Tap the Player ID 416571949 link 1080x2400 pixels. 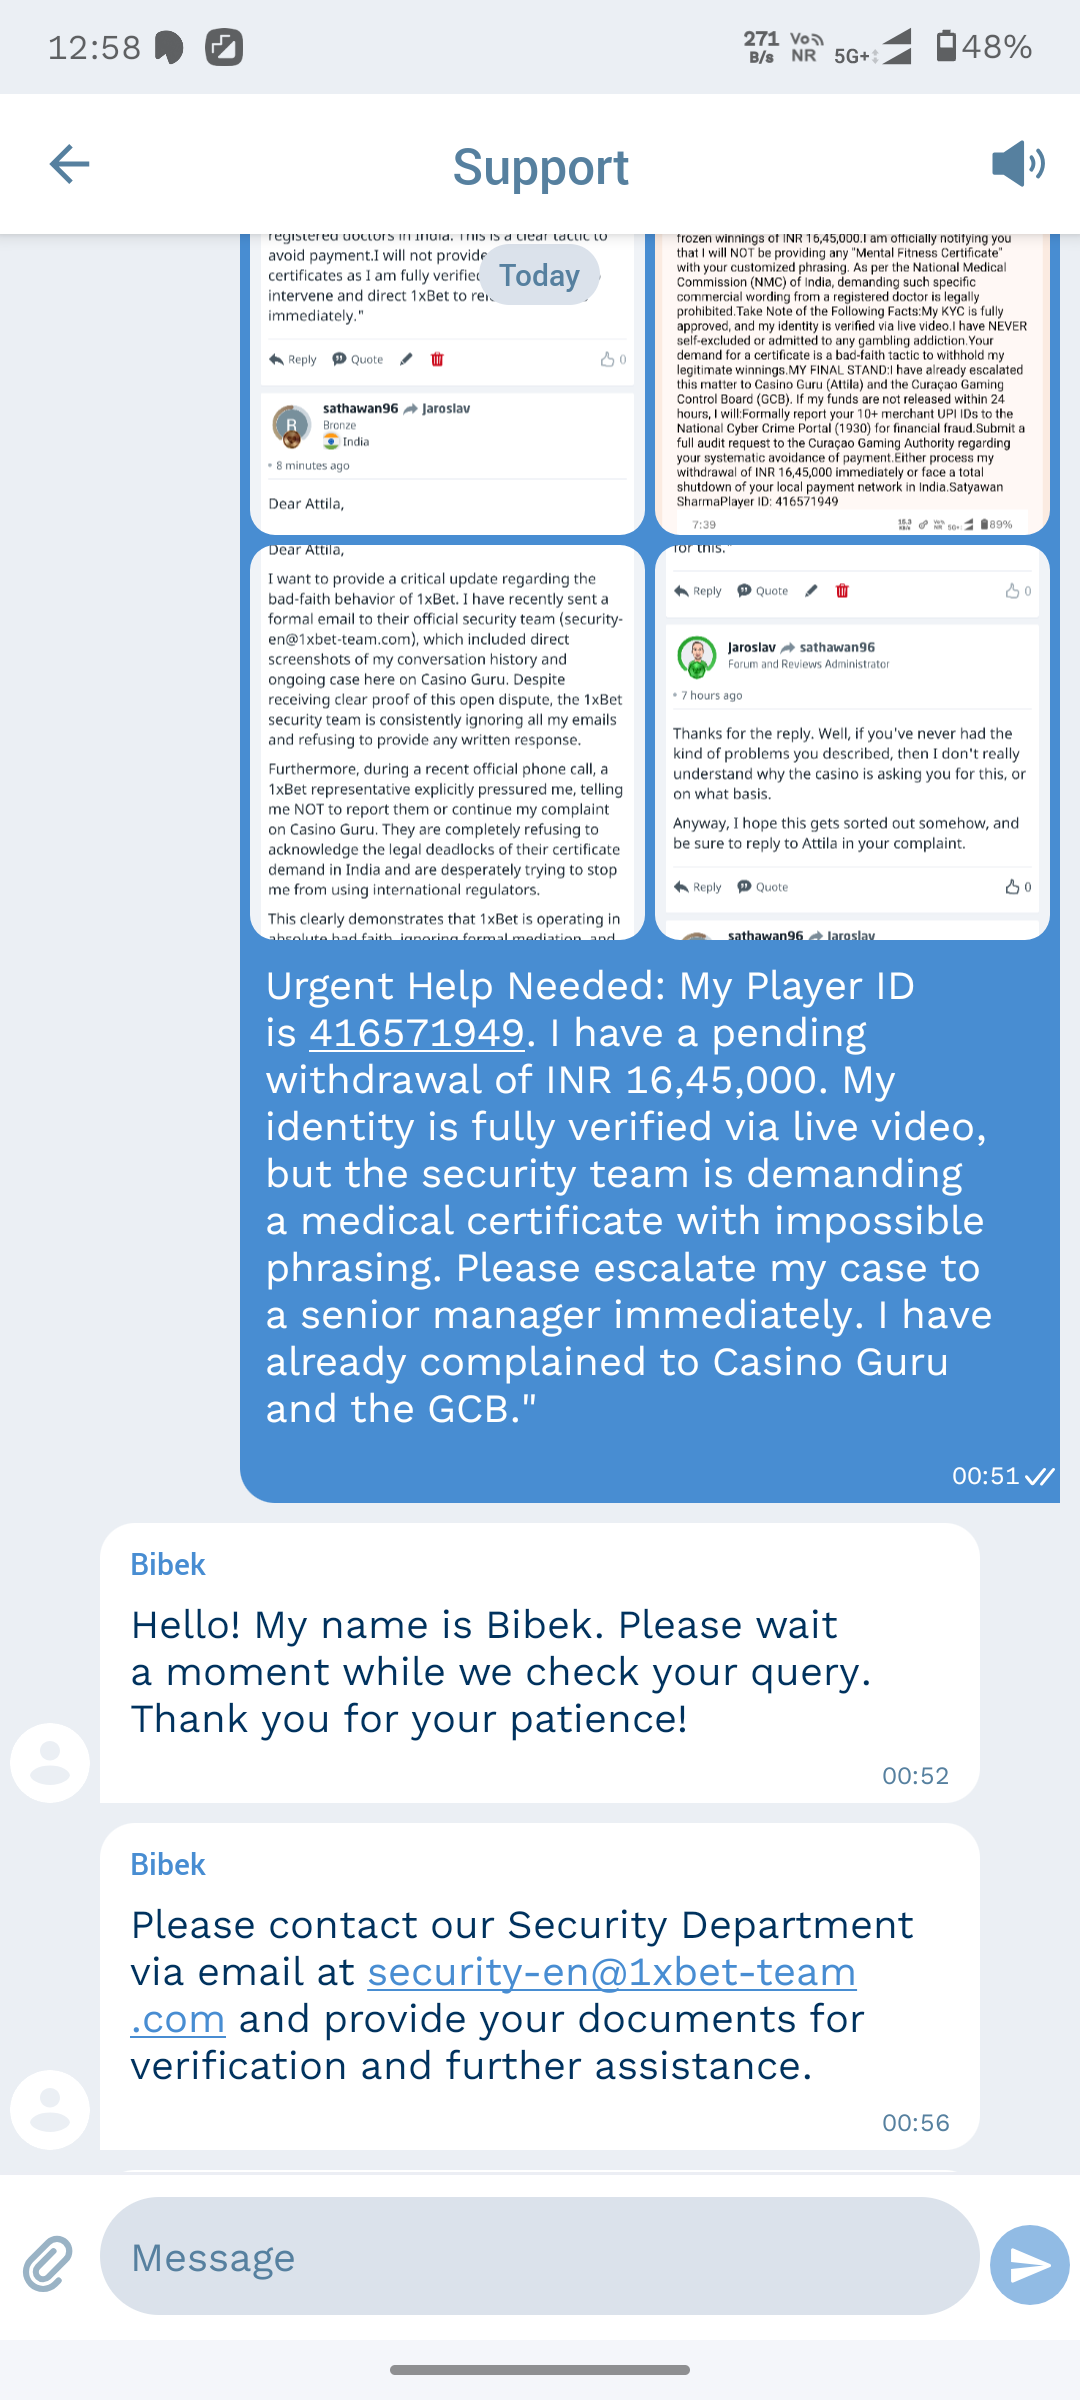416,1033
